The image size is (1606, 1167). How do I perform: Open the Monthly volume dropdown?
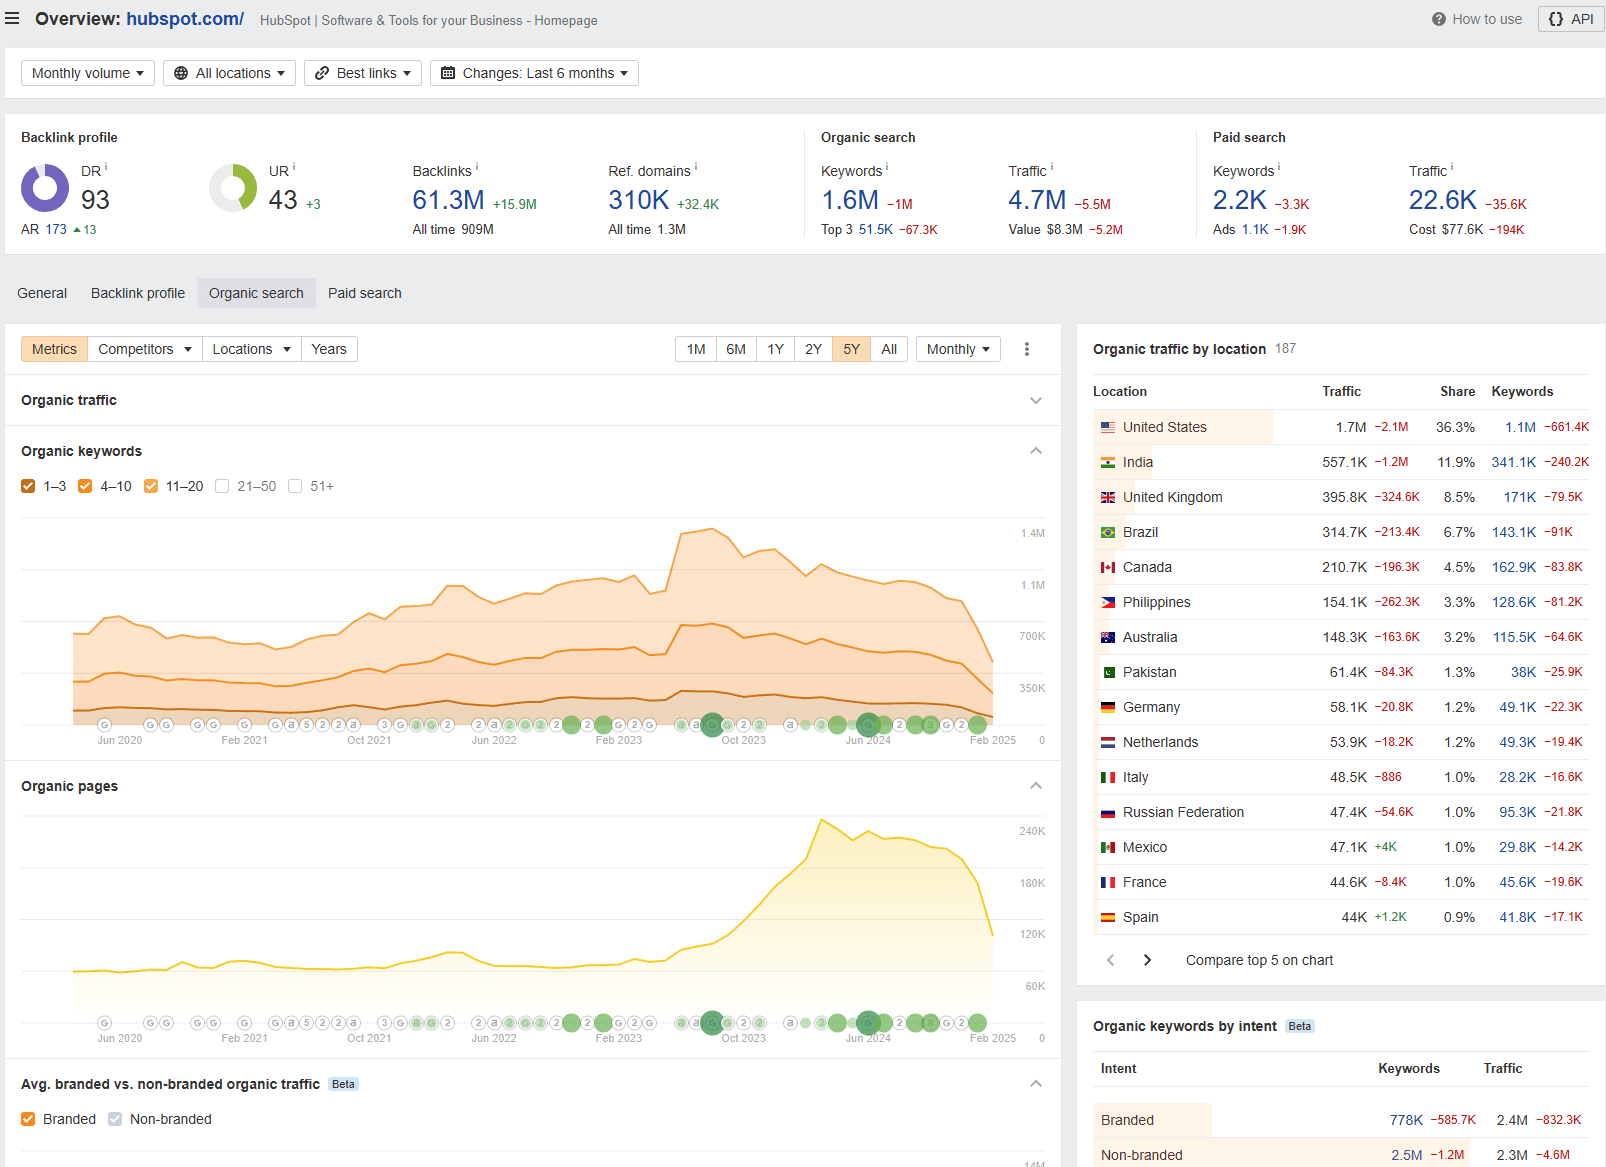click(x=88, y=73)
